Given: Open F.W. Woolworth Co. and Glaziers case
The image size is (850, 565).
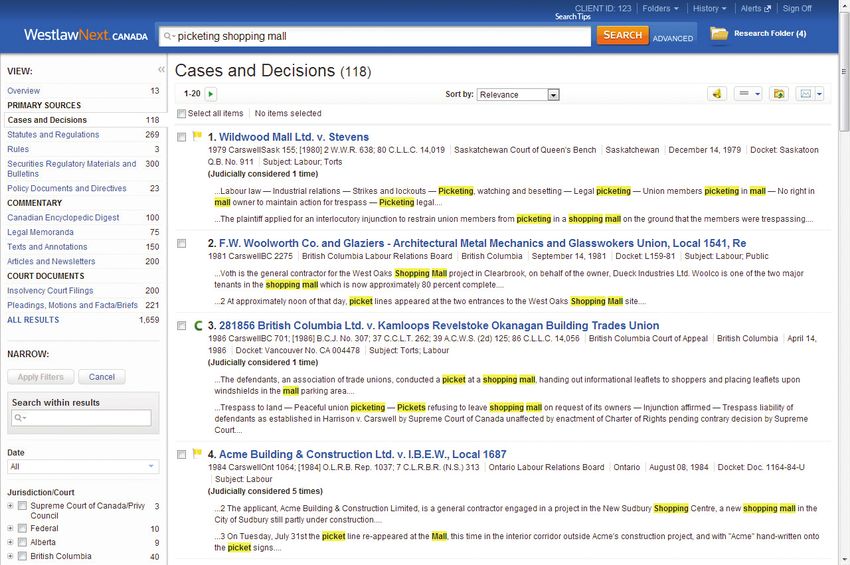Looking at the screenshot, I should pyautogui.click(x=482, y=243).
